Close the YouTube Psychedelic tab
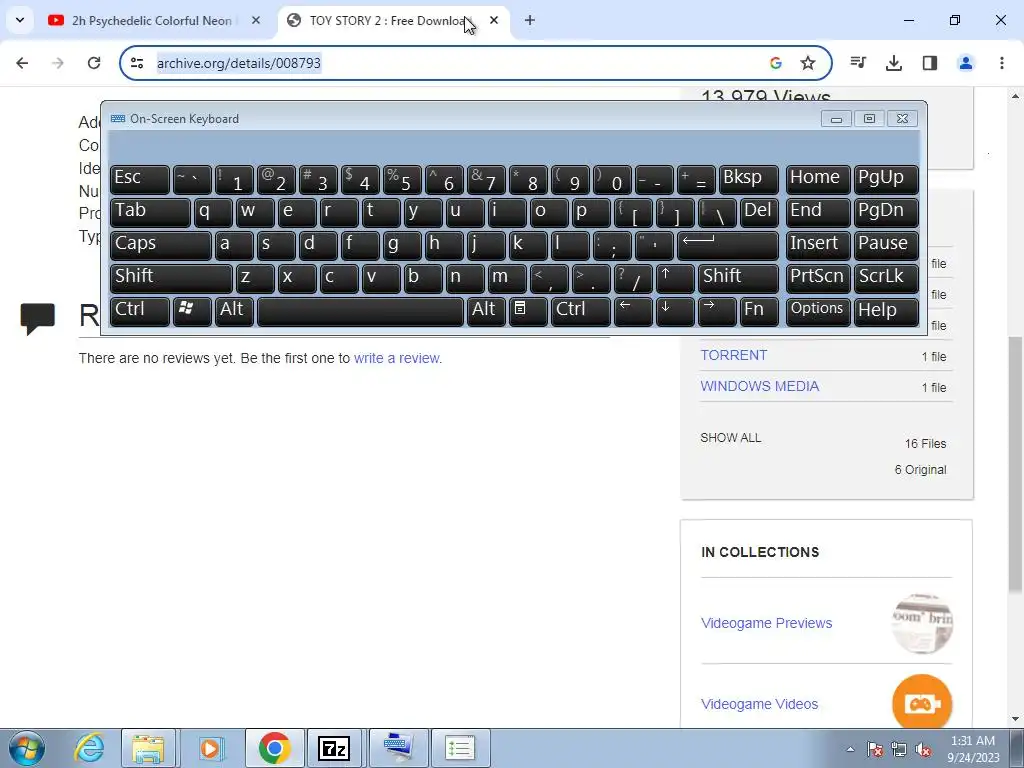The width and height of the screenshot is (1024, 768). 256,20
